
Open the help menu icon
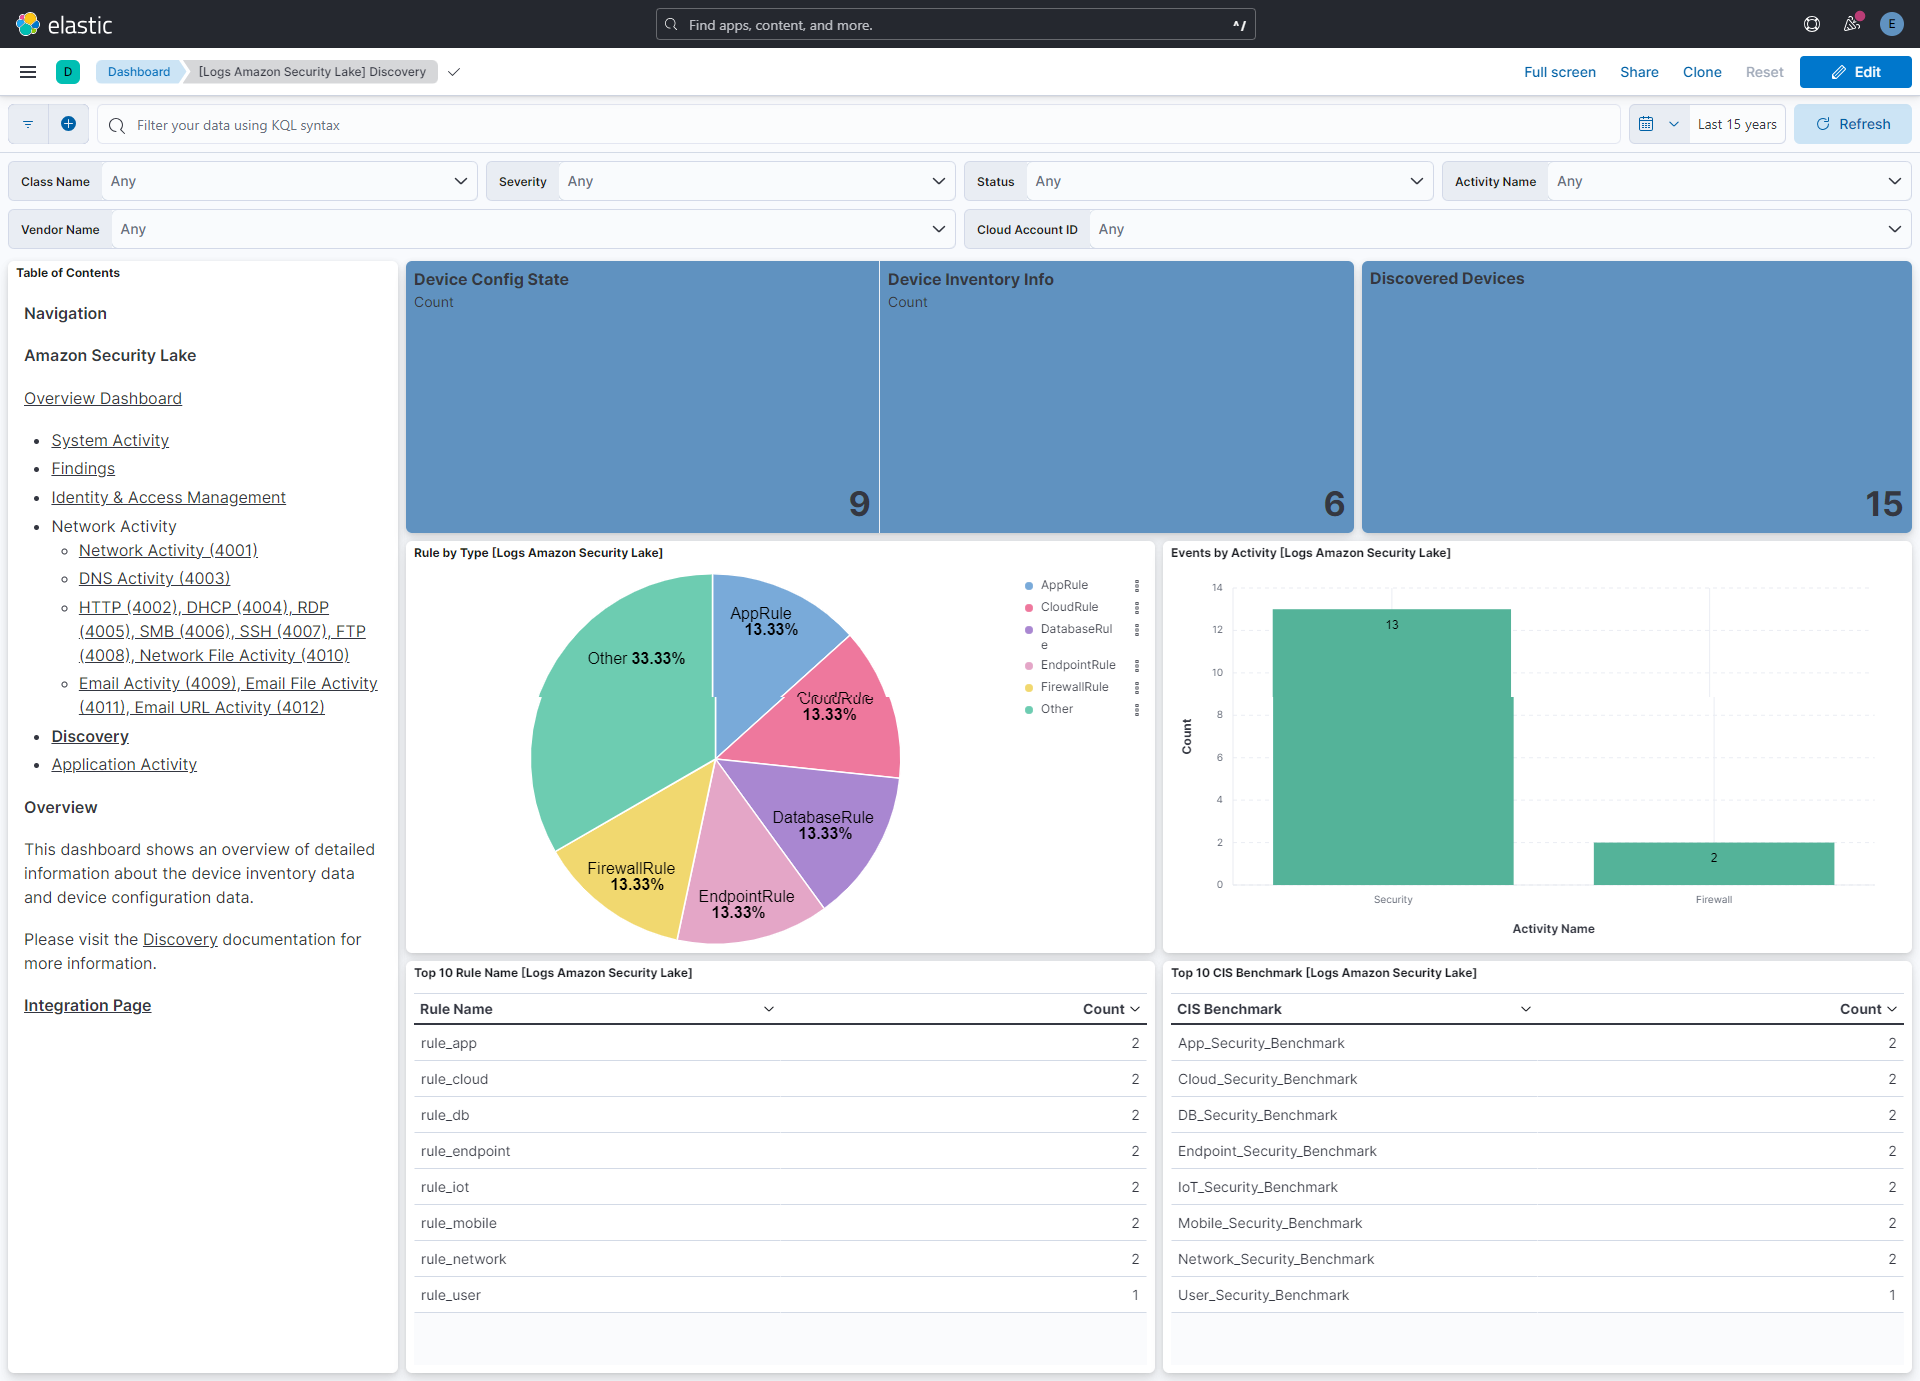[1811, 24]
